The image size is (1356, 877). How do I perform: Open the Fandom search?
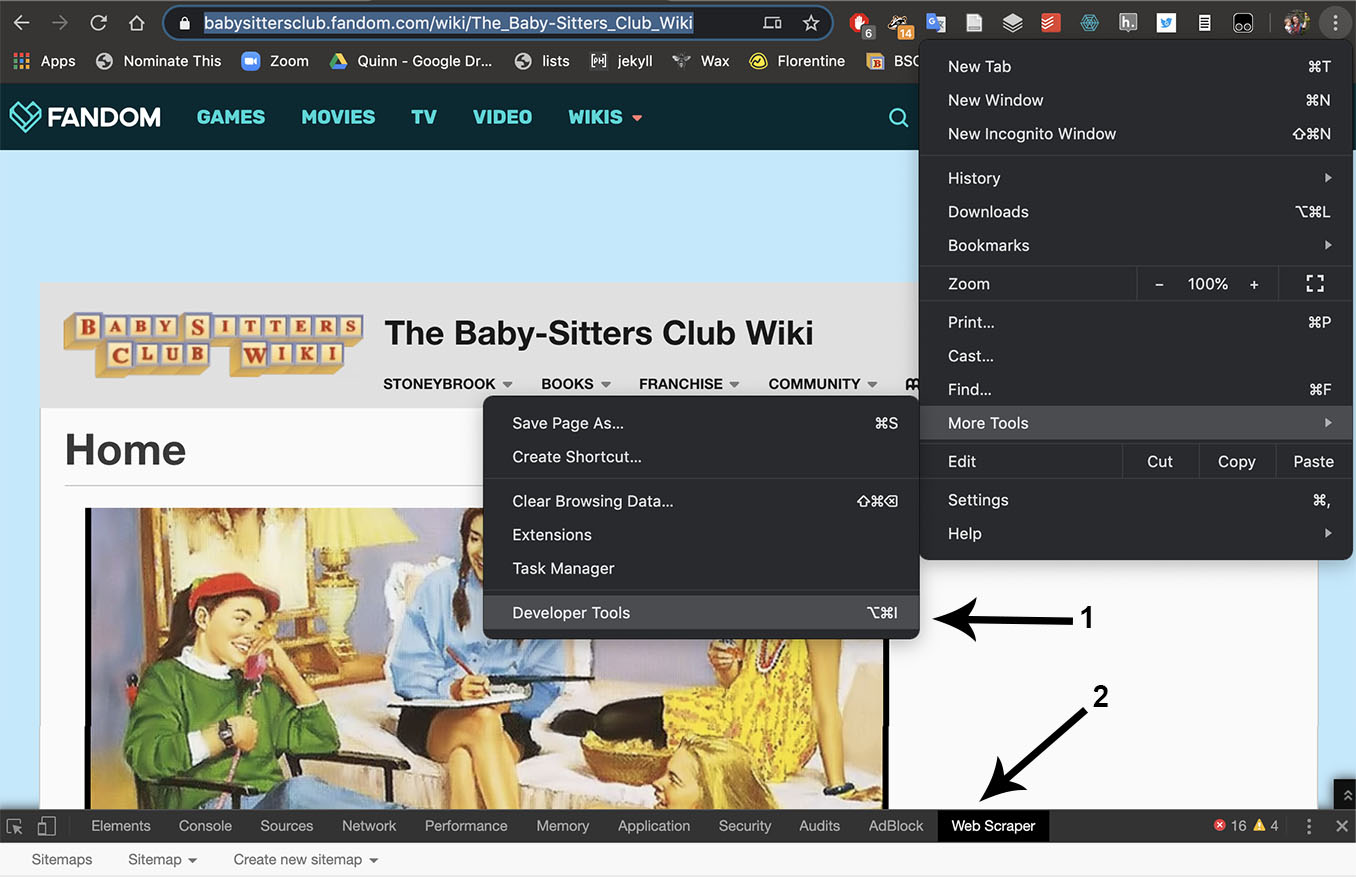coord(897,117)
